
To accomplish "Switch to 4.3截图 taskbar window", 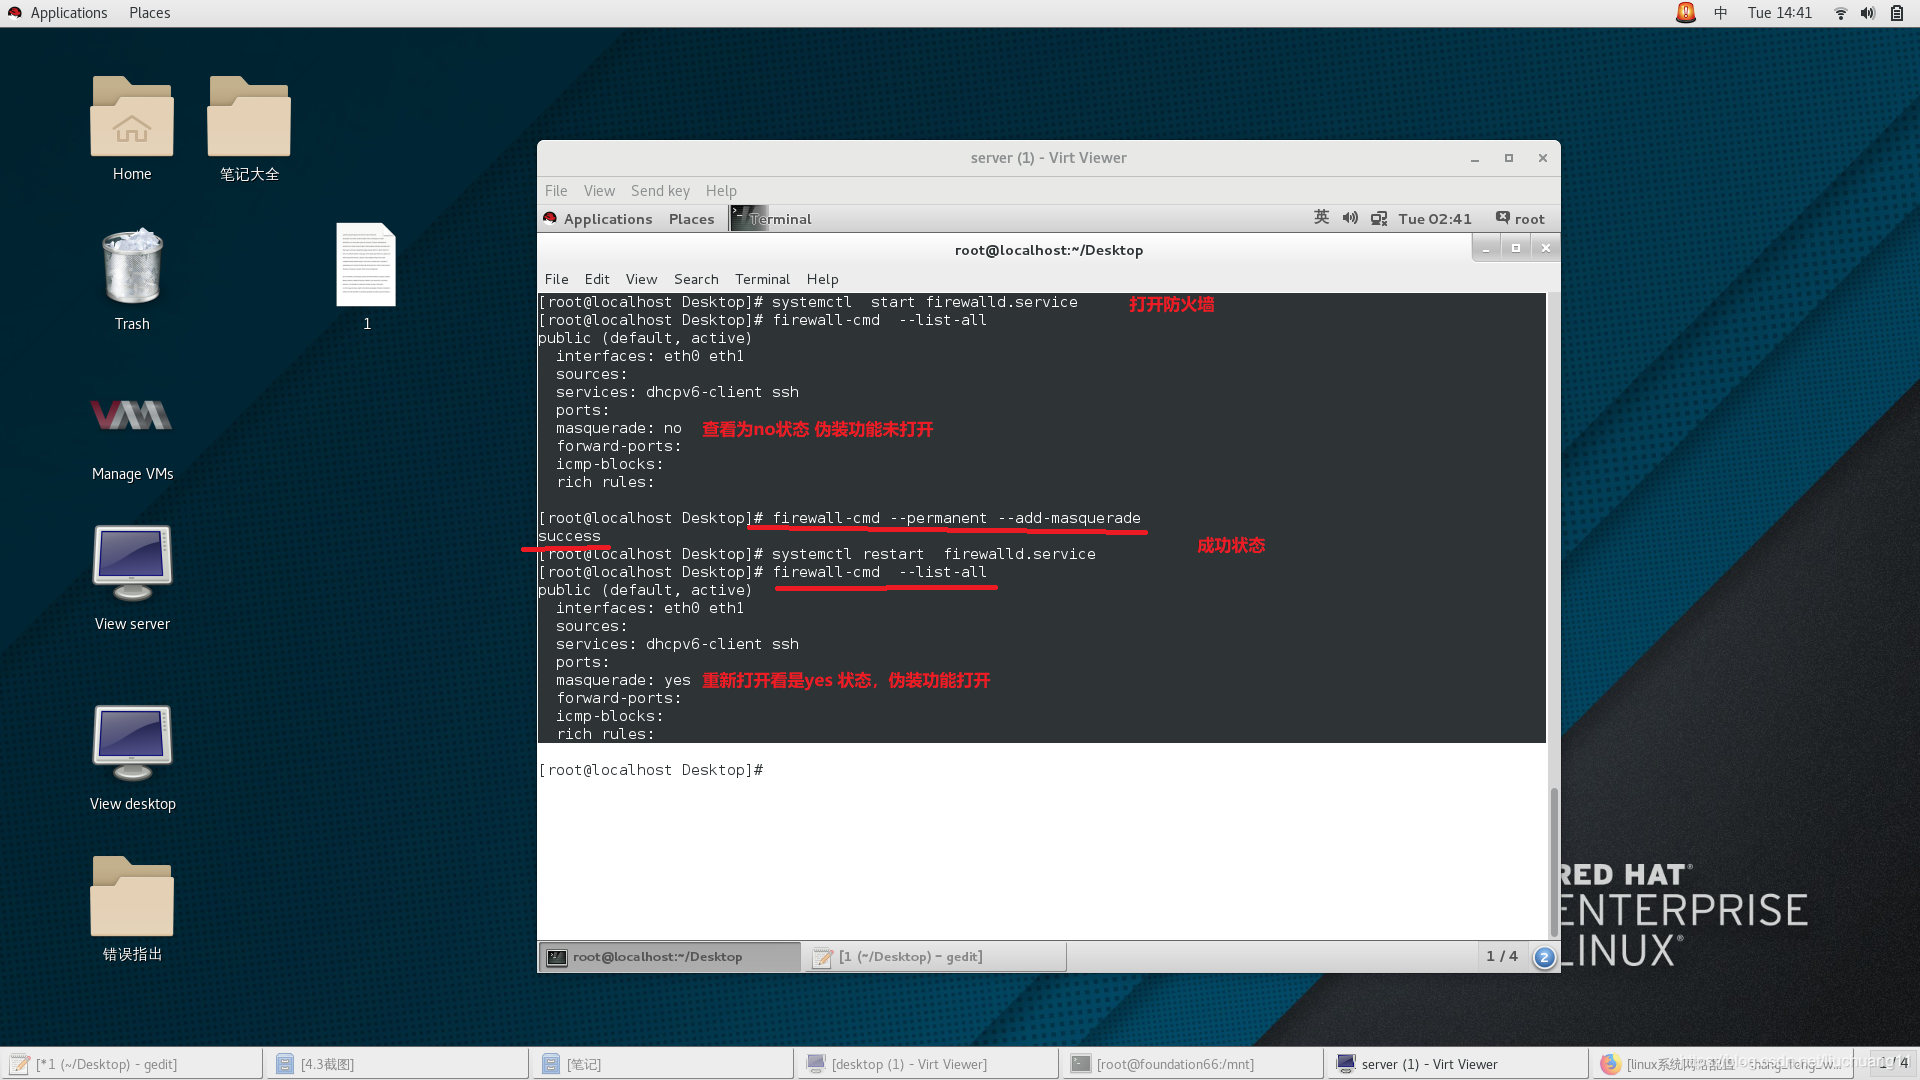I will [398, 1064].
